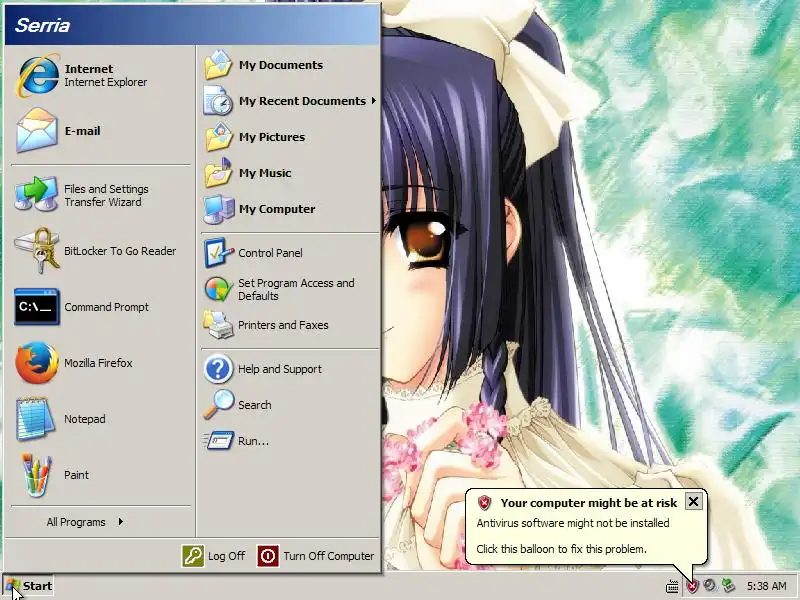Image resolution: width=800 pixels, height=600 pixels.
Task: Click the network connection tray icon
Action: point(728,586)
